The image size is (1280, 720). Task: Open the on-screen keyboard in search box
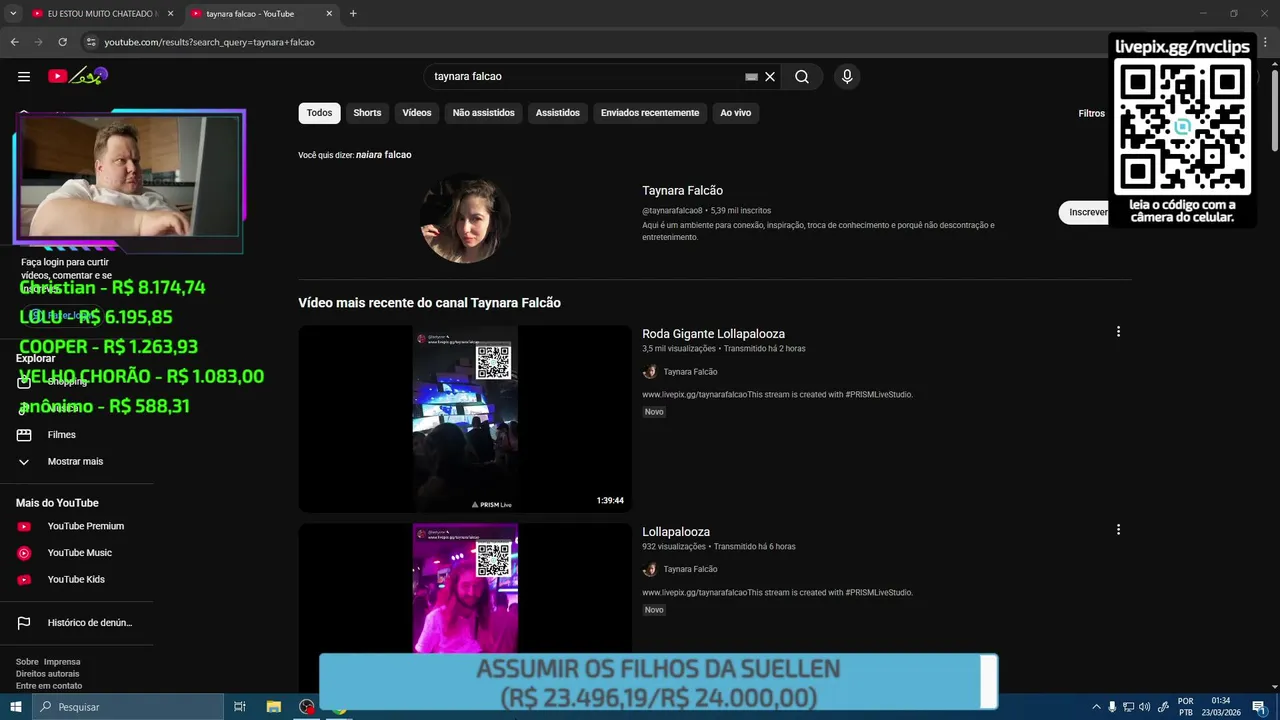pyautogui.click(x=751, y=76)
